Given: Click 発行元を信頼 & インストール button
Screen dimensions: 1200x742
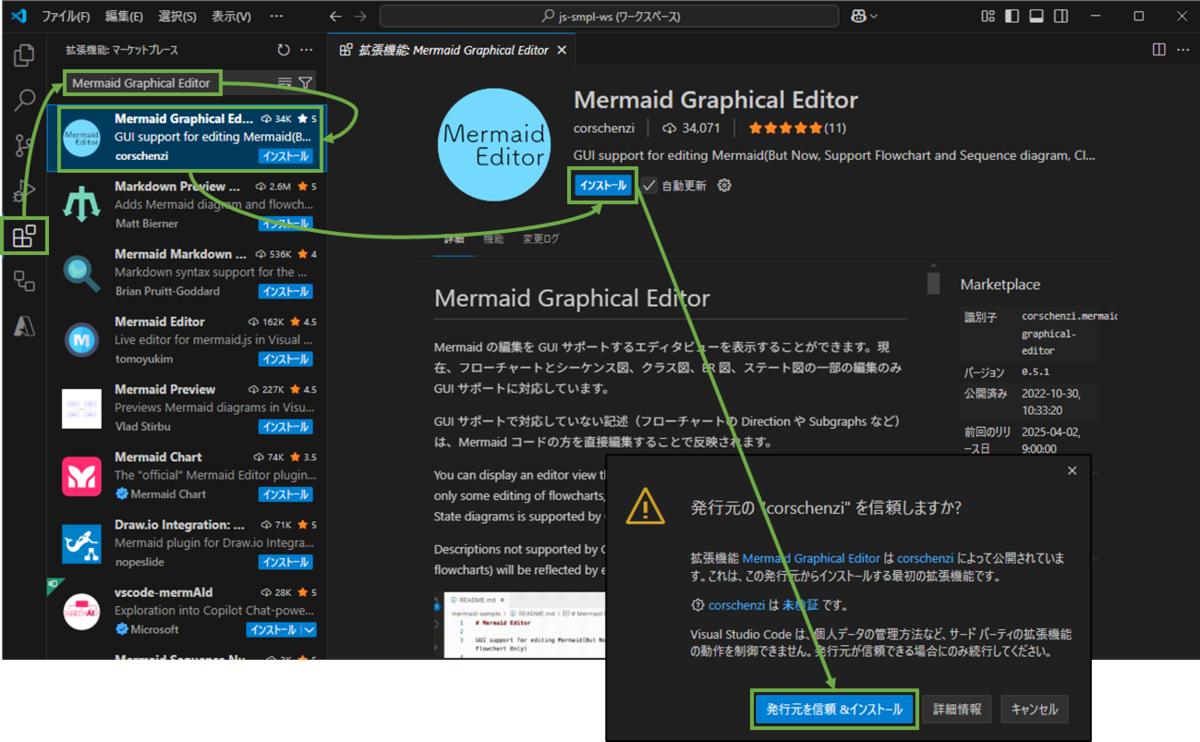Looking at the screenshot, I should click(x=834, y=709).
